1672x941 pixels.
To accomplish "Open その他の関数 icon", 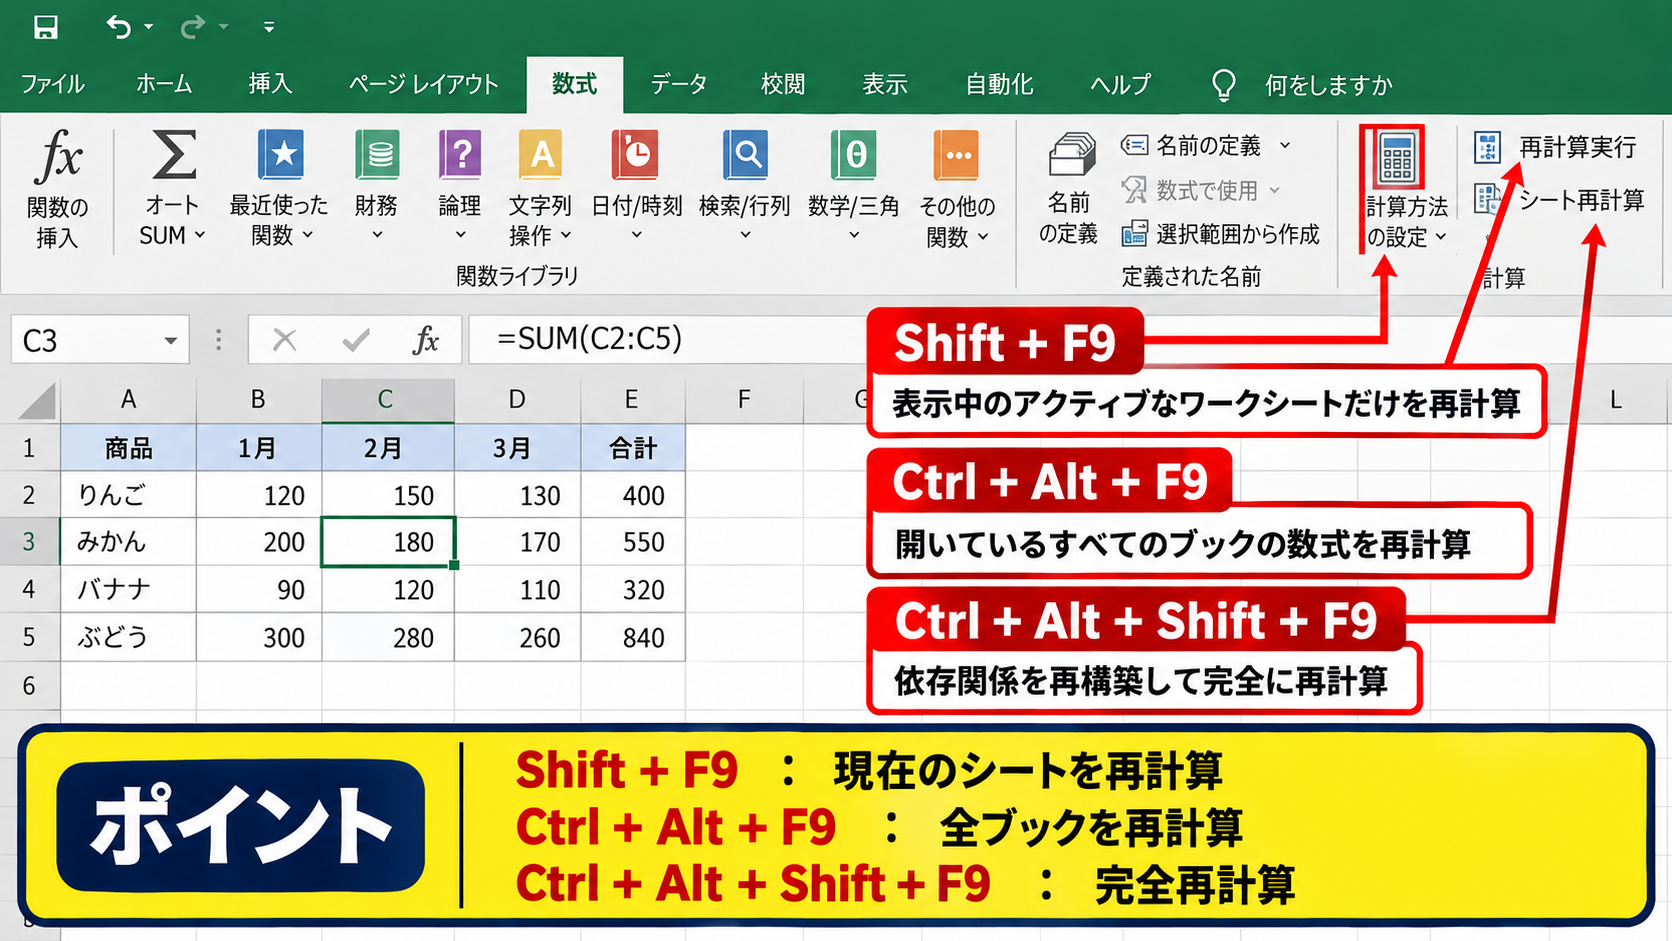I will click(x=957, y=155).
